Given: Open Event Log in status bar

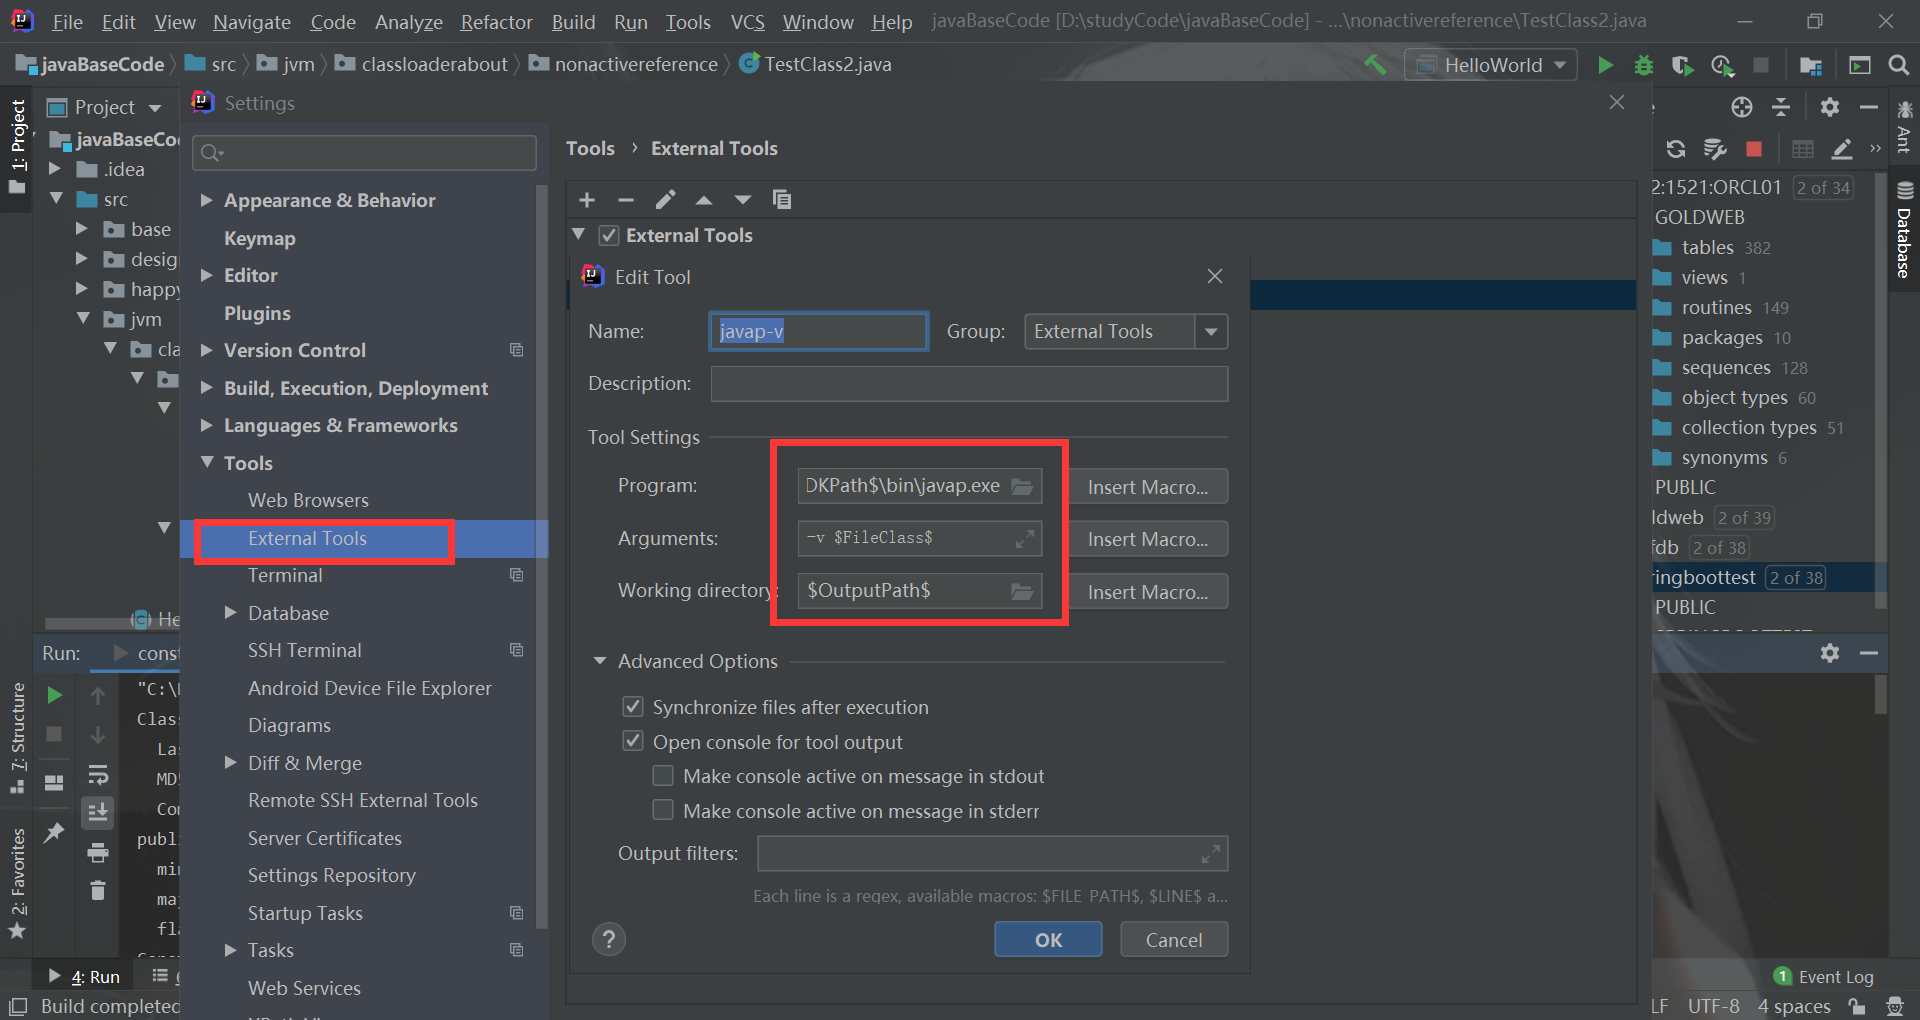Looking at the screenshot, I should point(1824,977).
